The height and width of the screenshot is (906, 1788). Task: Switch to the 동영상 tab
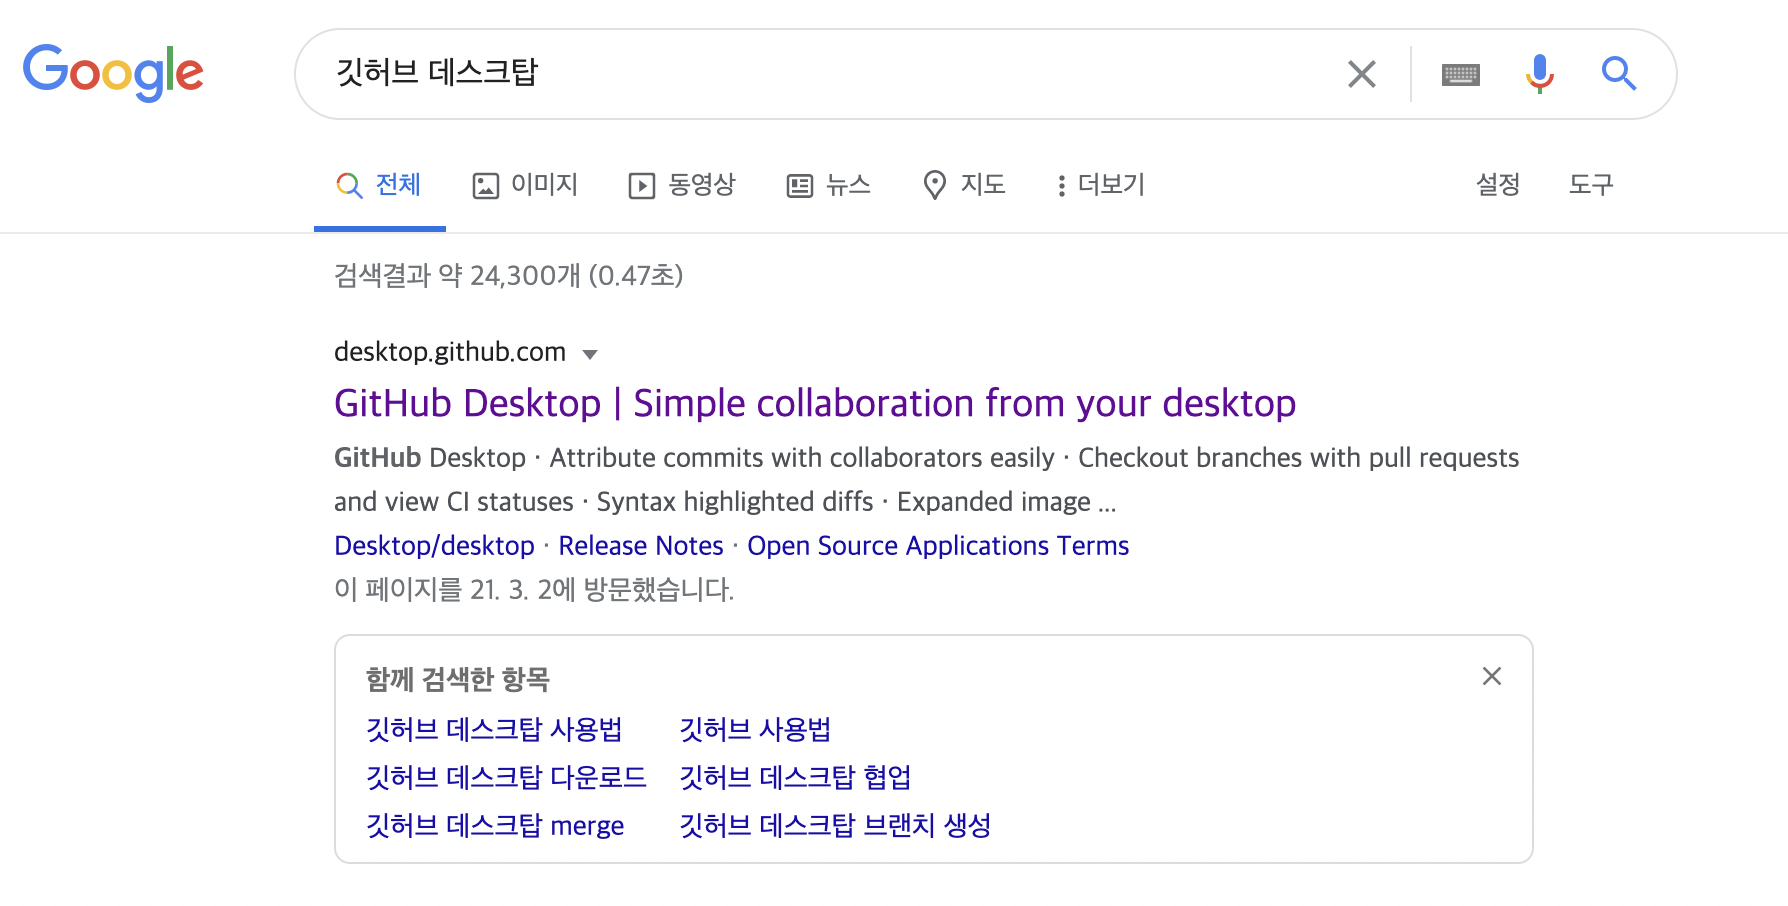pyautogui.click(x=682, y=185)
